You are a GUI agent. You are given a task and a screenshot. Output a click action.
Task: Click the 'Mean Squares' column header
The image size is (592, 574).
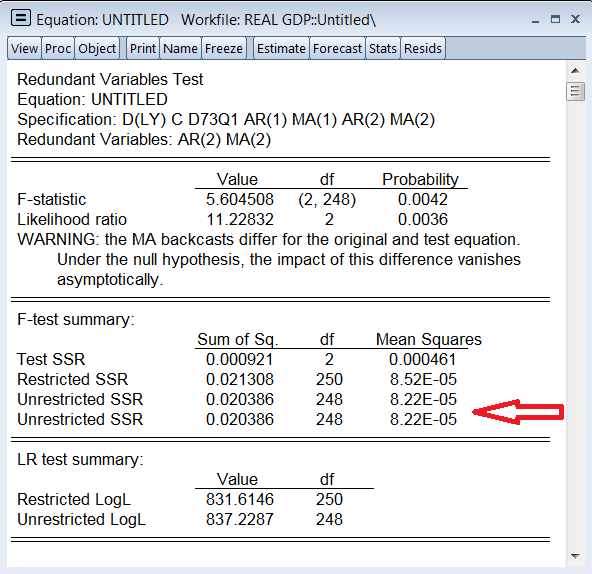pos(429,339)
